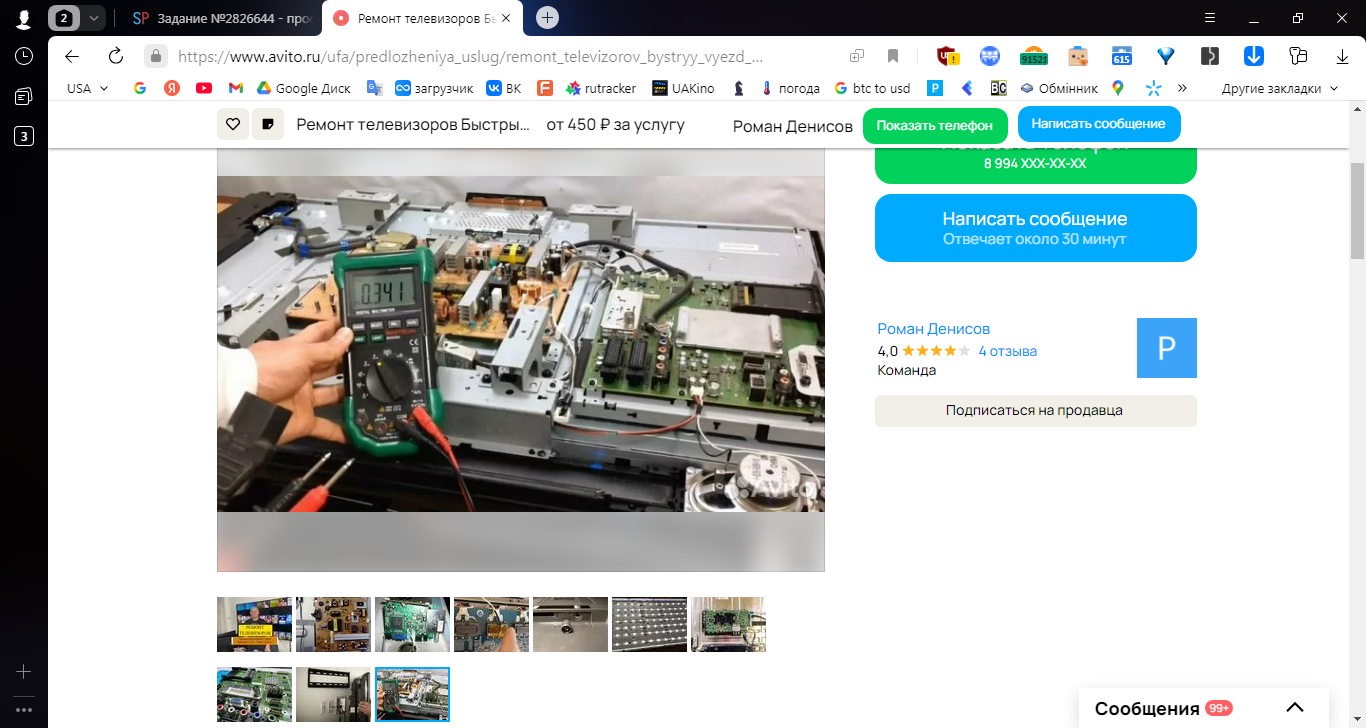Add listing to favorites with heart icon
Image resolution: width=1366 pixels, height=728 pixels.
[x=233, y=124]
